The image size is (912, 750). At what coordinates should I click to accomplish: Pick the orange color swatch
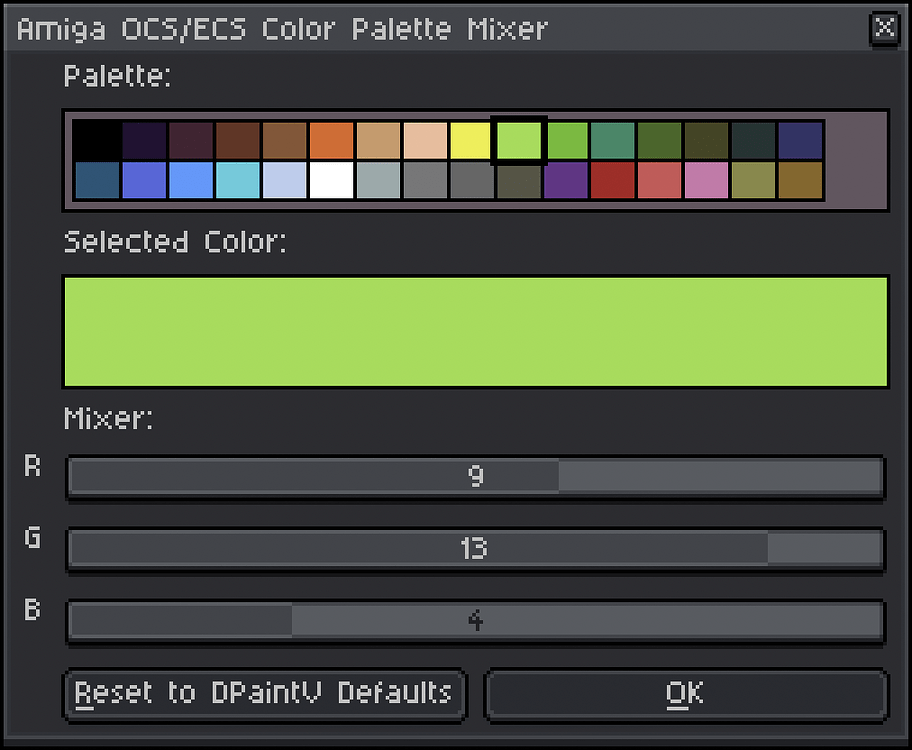[332, 141]
